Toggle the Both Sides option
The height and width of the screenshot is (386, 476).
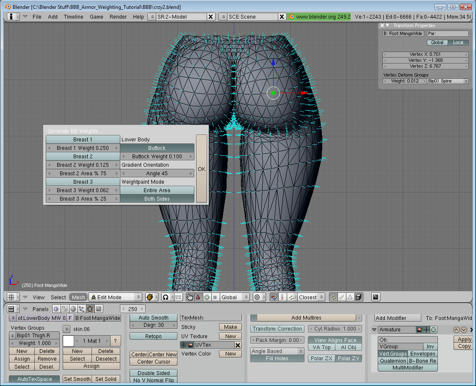157,199
